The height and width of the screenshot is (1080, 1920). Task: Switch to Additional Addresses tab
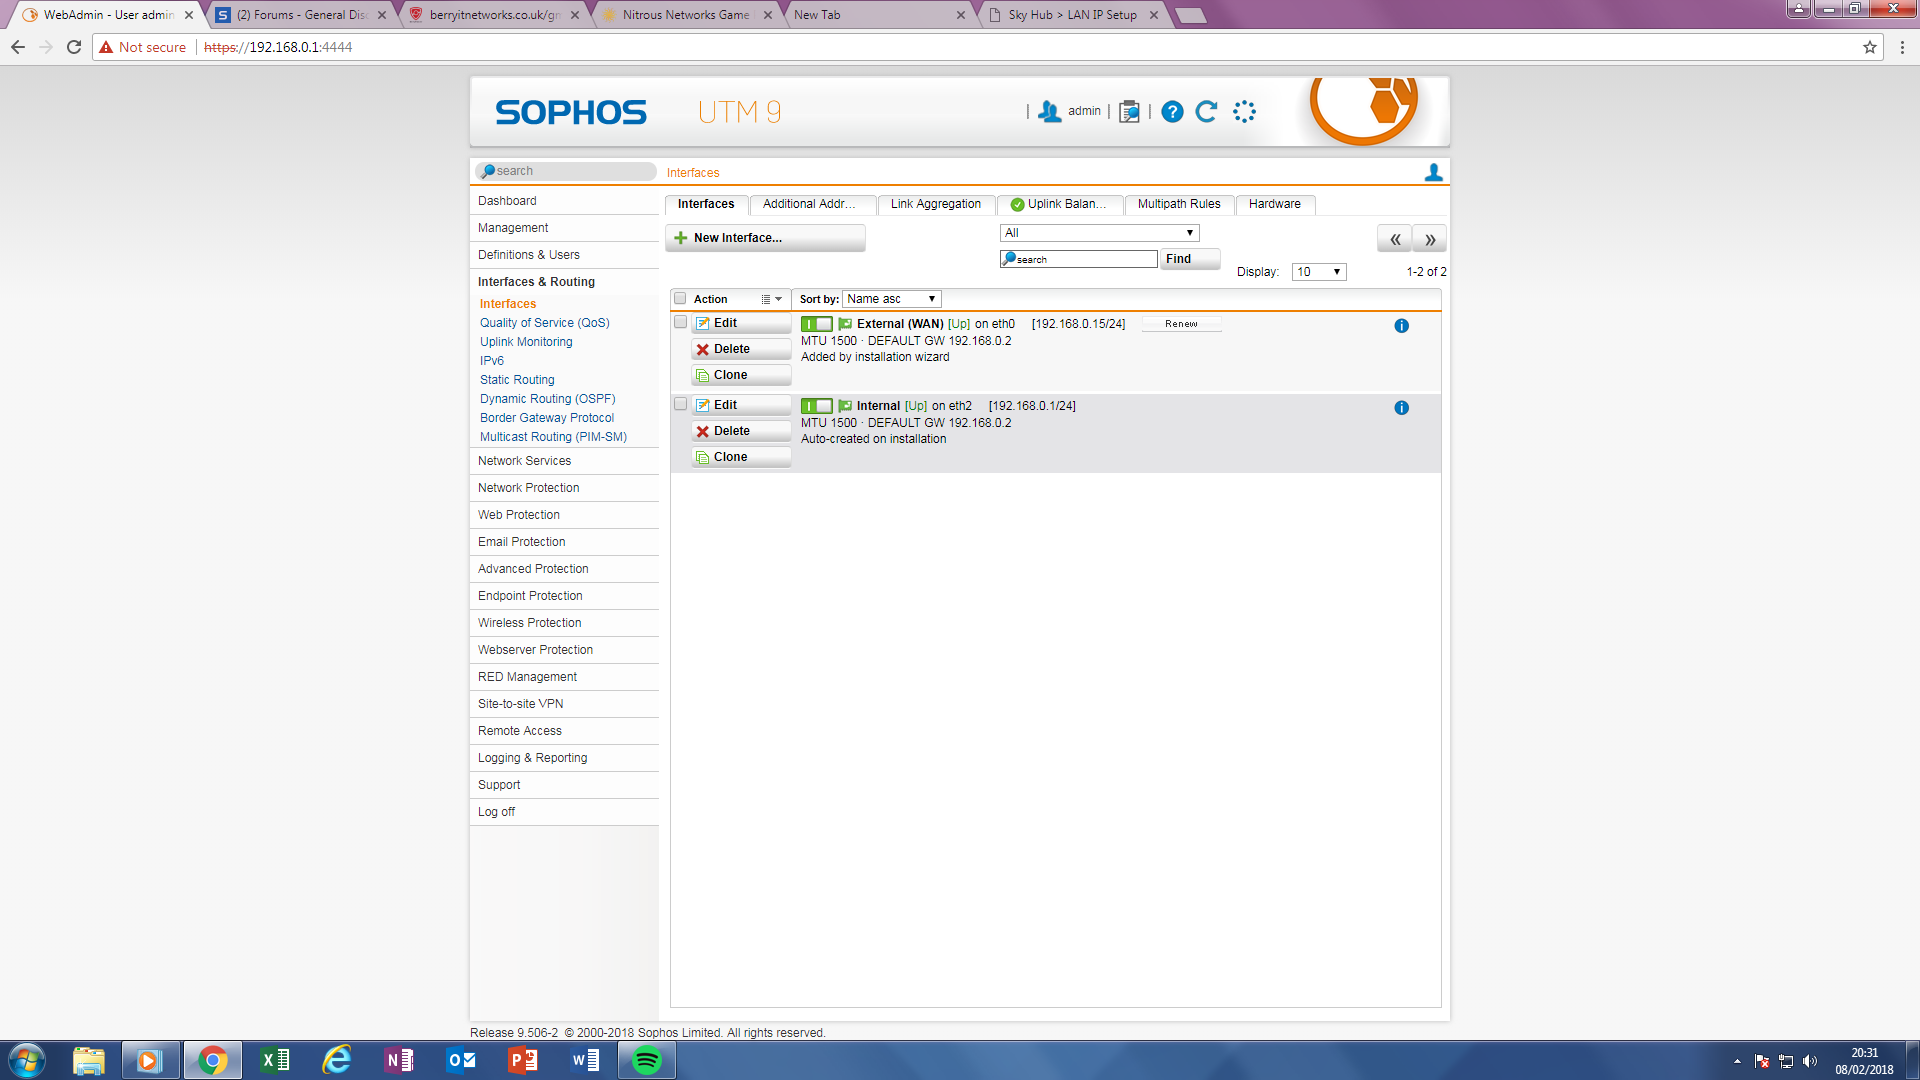click(813, 204)
